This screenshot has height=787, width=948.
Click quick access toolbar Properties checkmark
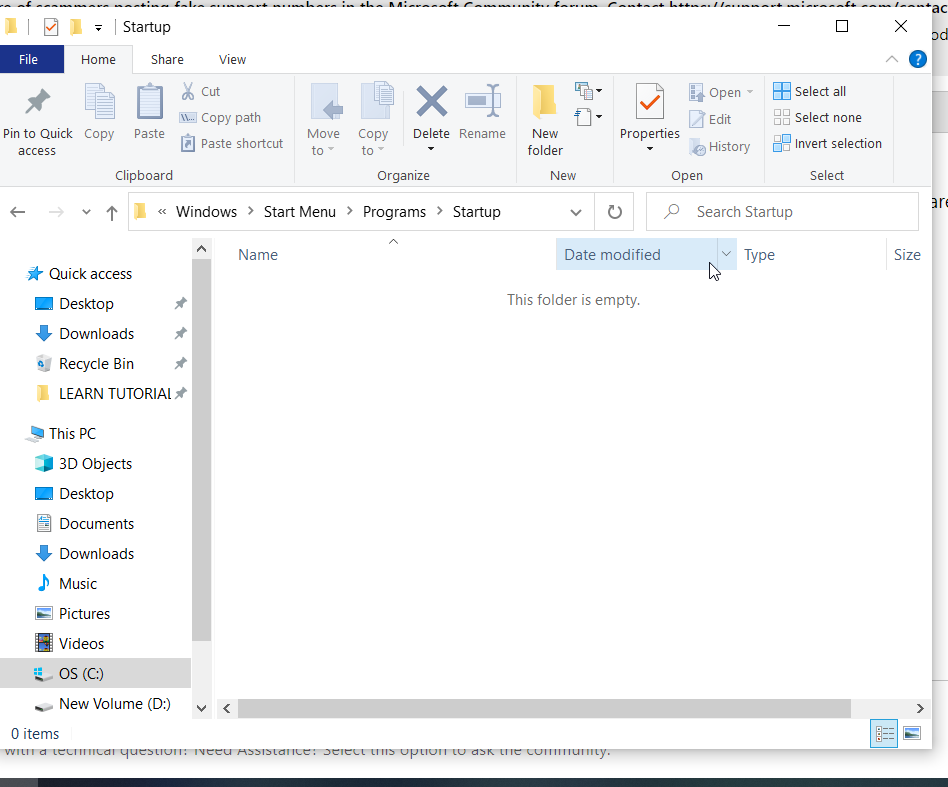pos(51,27)
